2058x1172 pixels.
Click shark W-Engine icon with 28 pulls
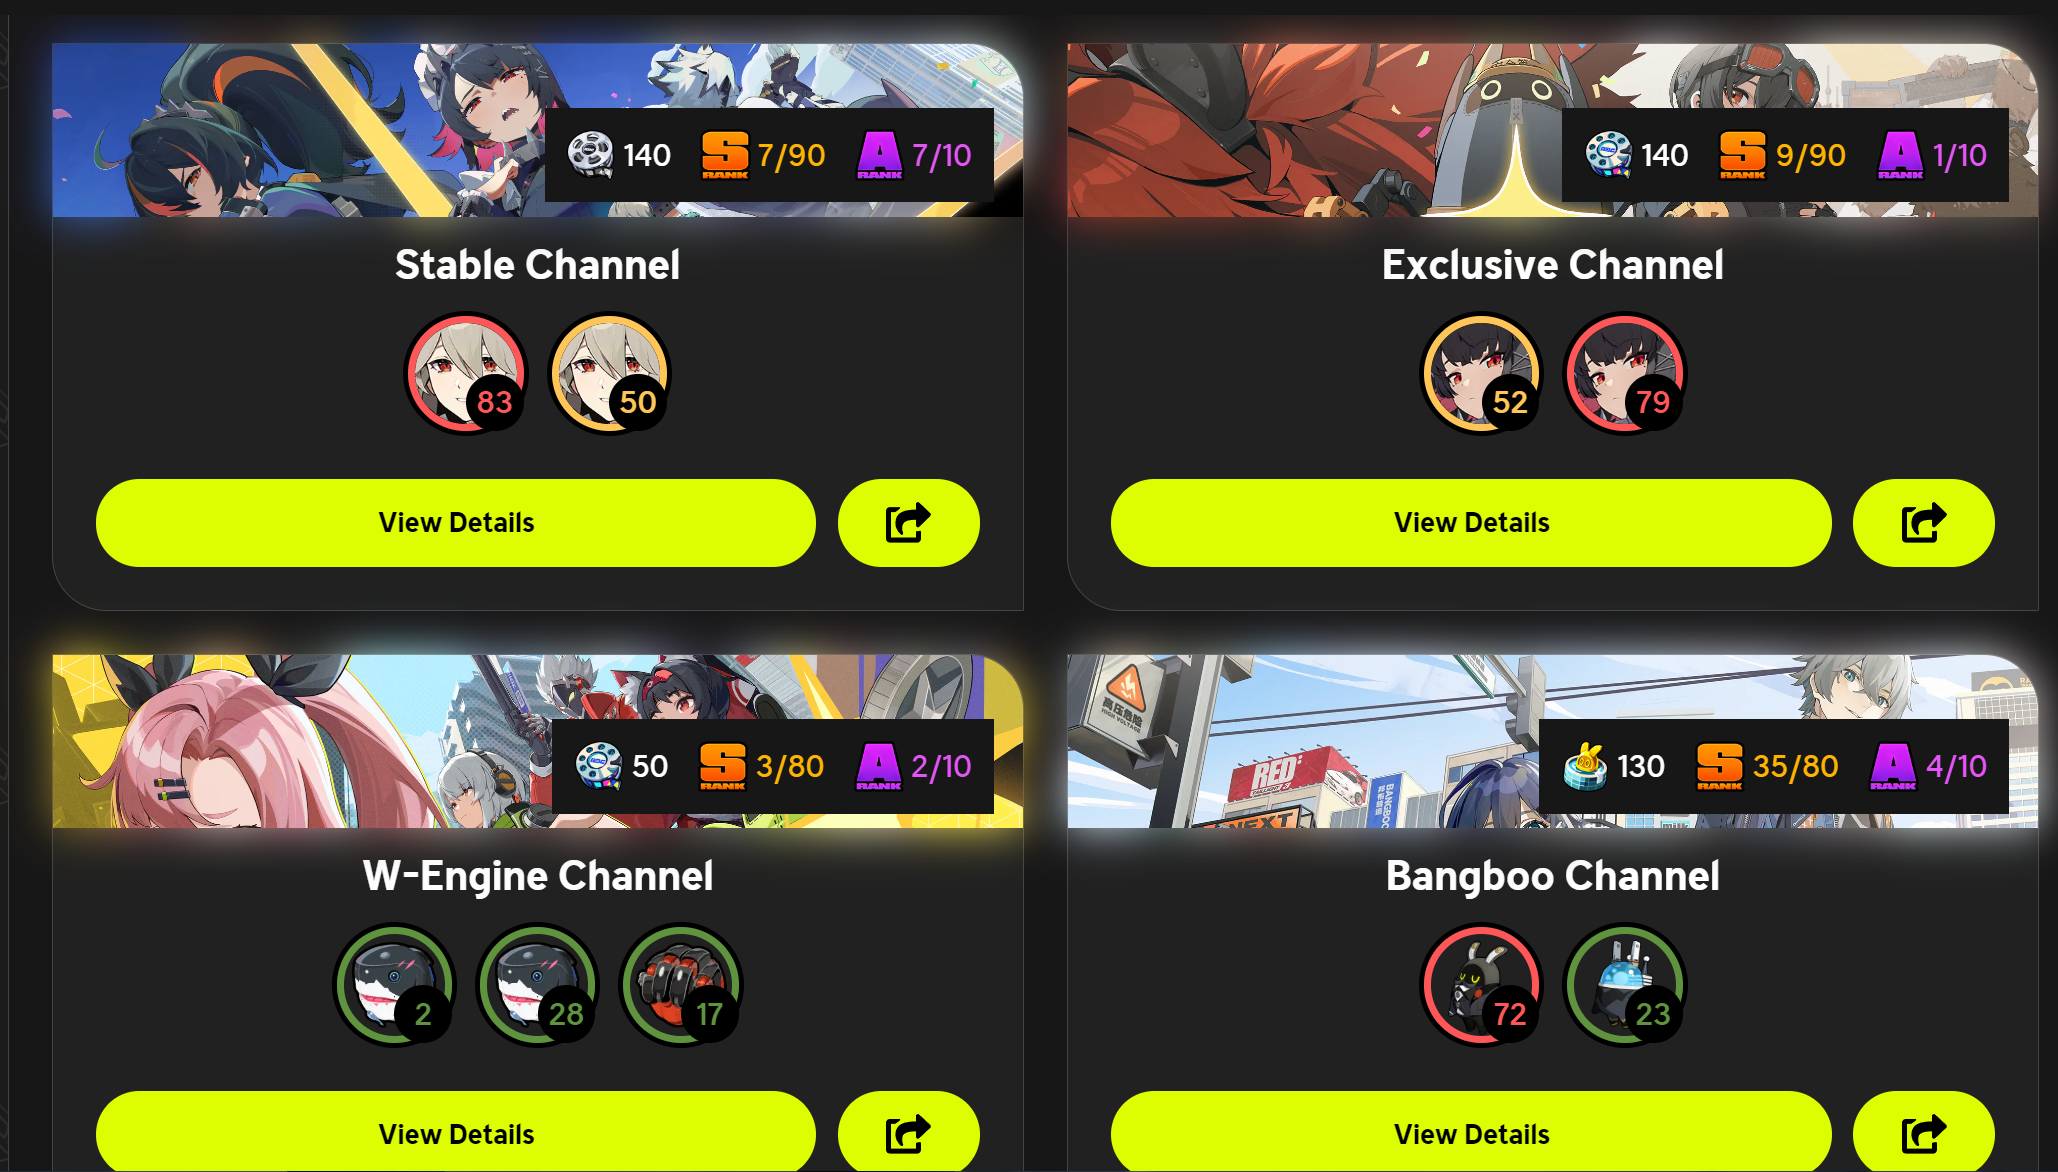point(537,985)
